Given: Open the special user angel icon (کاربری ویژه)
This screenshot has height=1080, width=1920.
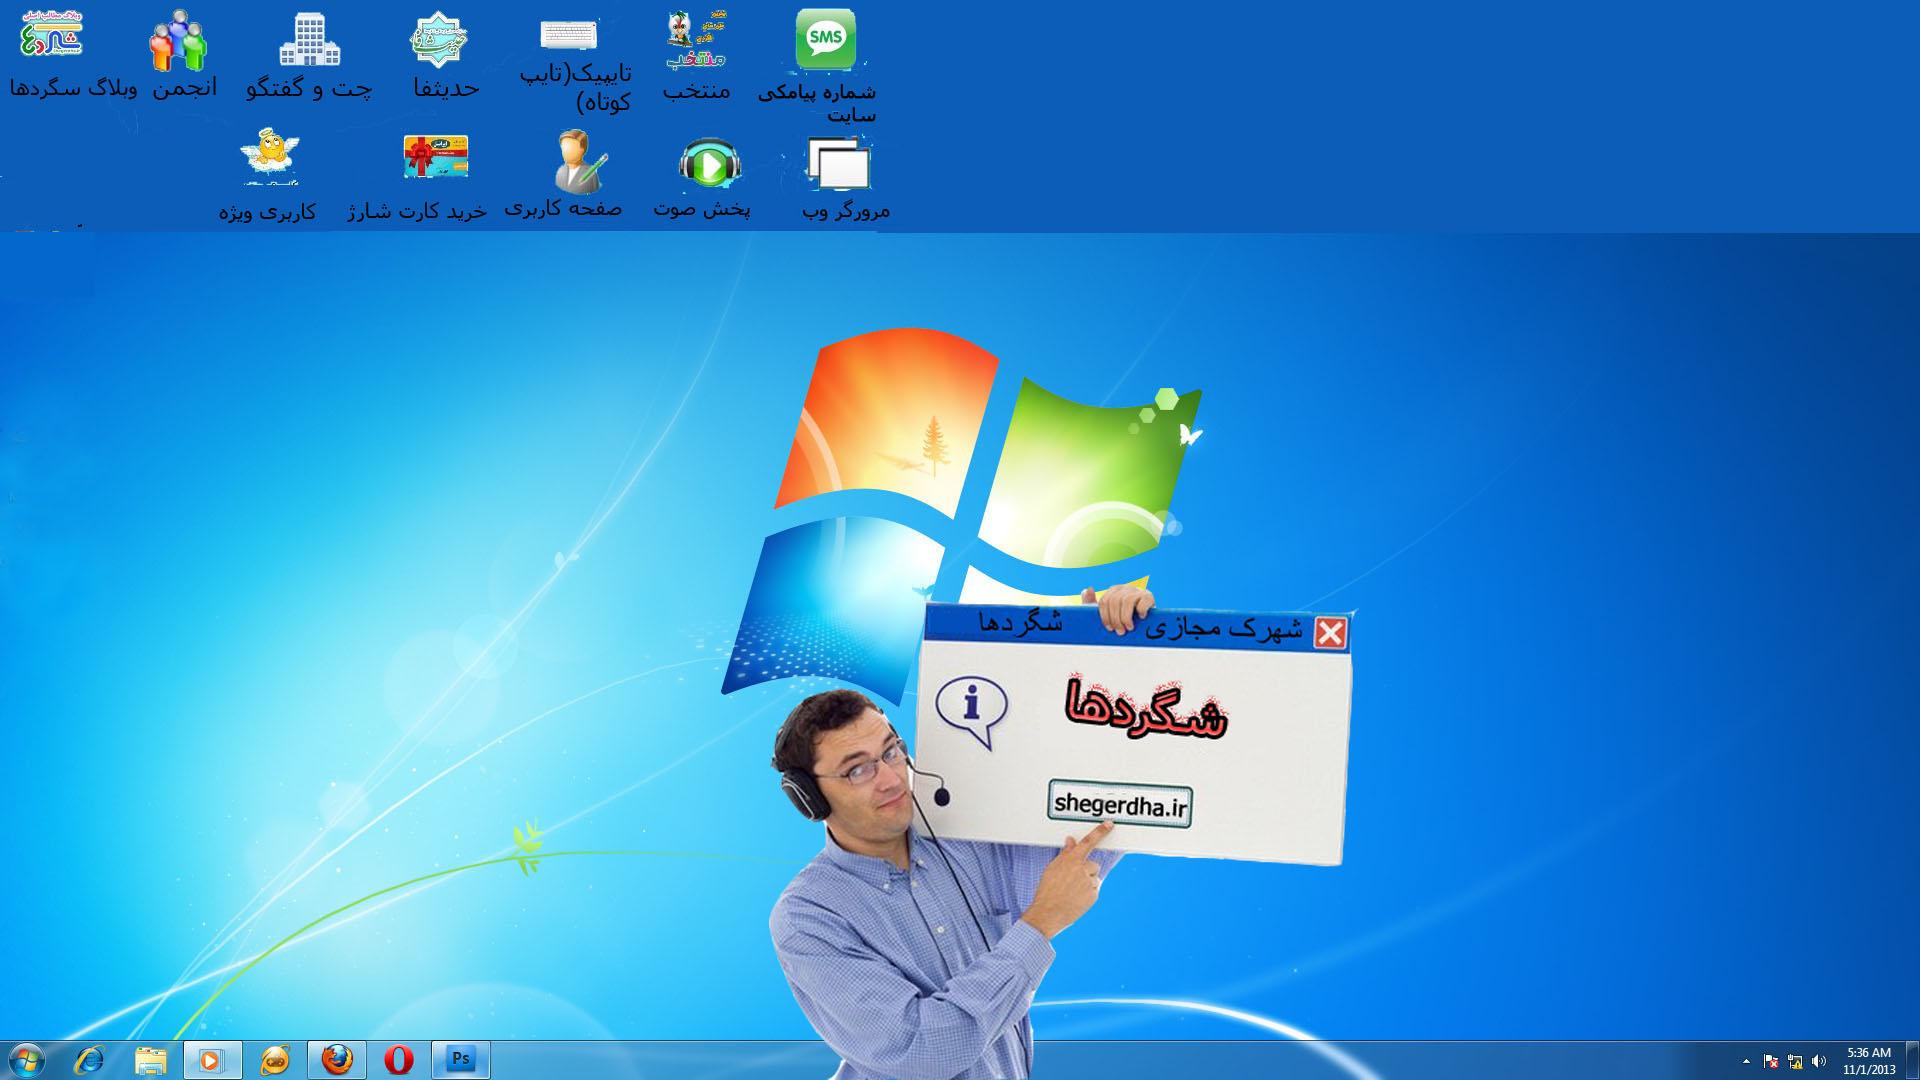Looking at the screenshot, I should 269,155.
